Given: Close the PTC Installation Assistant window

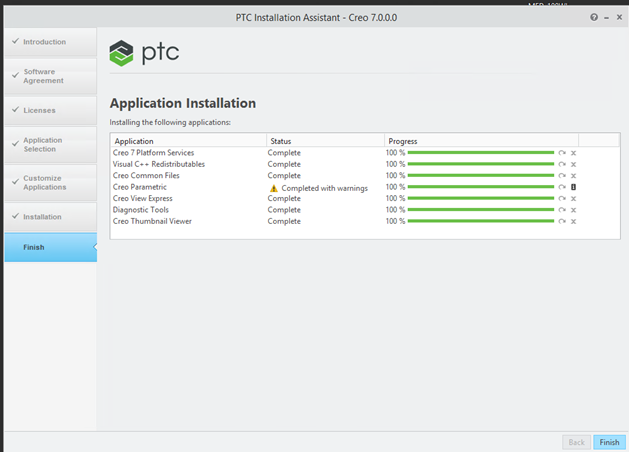Looking at the screenshot, I should 619,17.
